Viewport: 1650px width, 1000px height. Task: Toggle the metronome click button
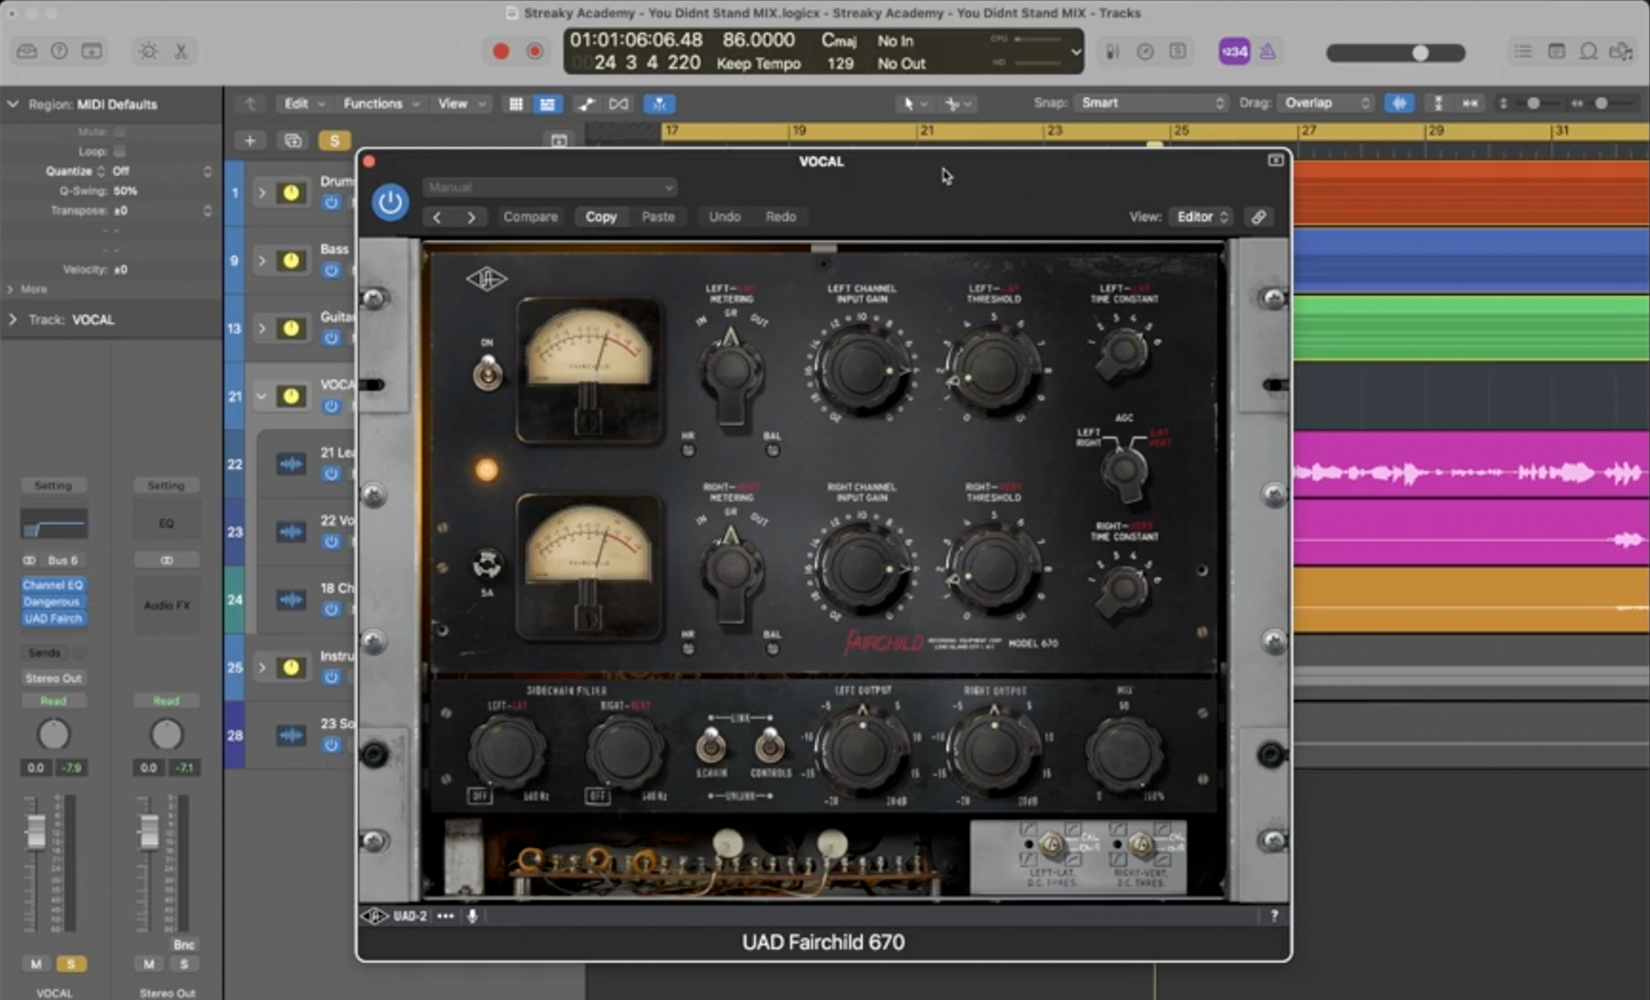click(x=1267, y=51)
